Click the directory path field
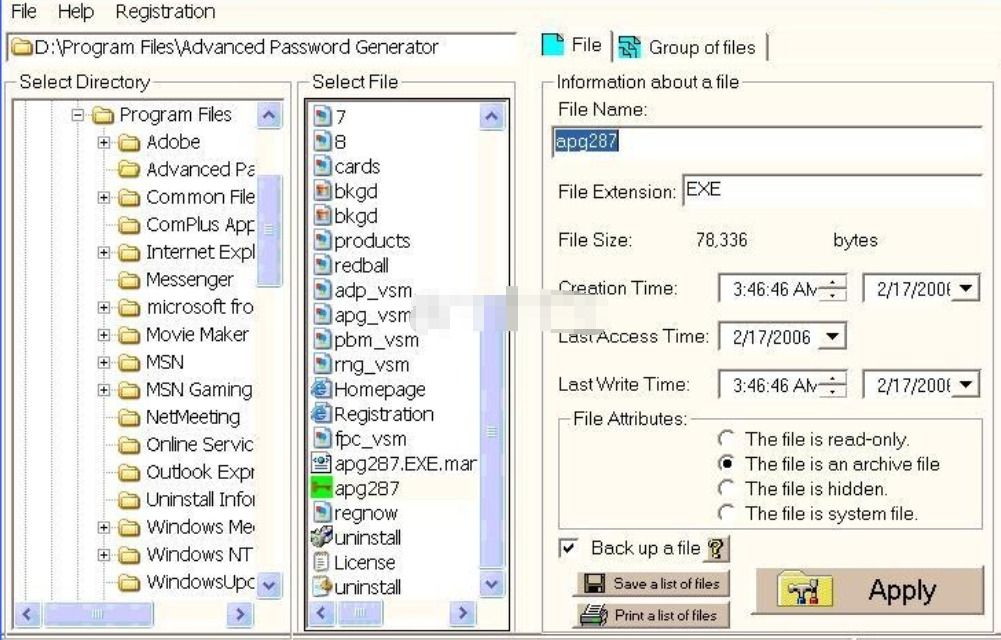This screenshot has height=640, width=1001. click(262, 47)
